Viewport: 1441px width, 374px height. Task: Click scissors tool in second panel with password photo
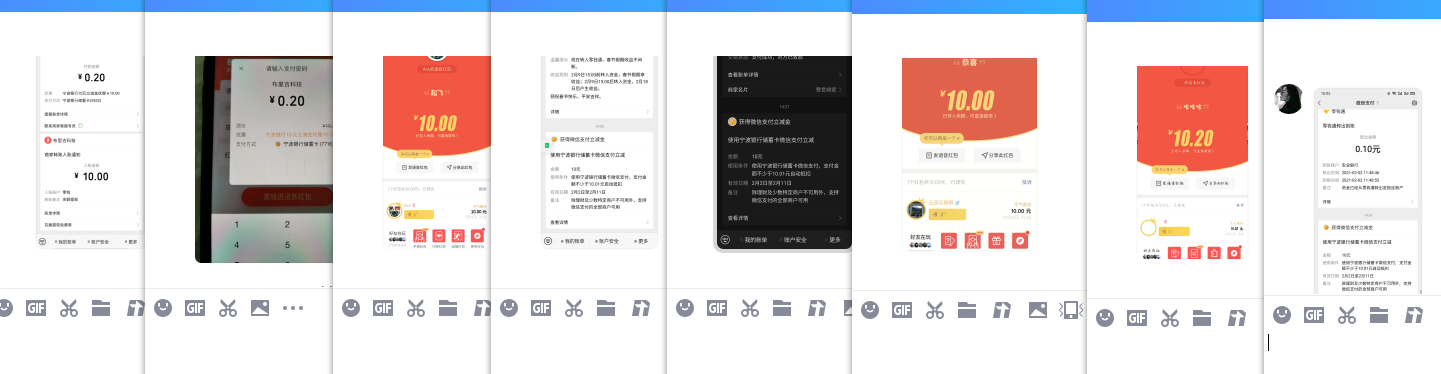coord(228,308)
